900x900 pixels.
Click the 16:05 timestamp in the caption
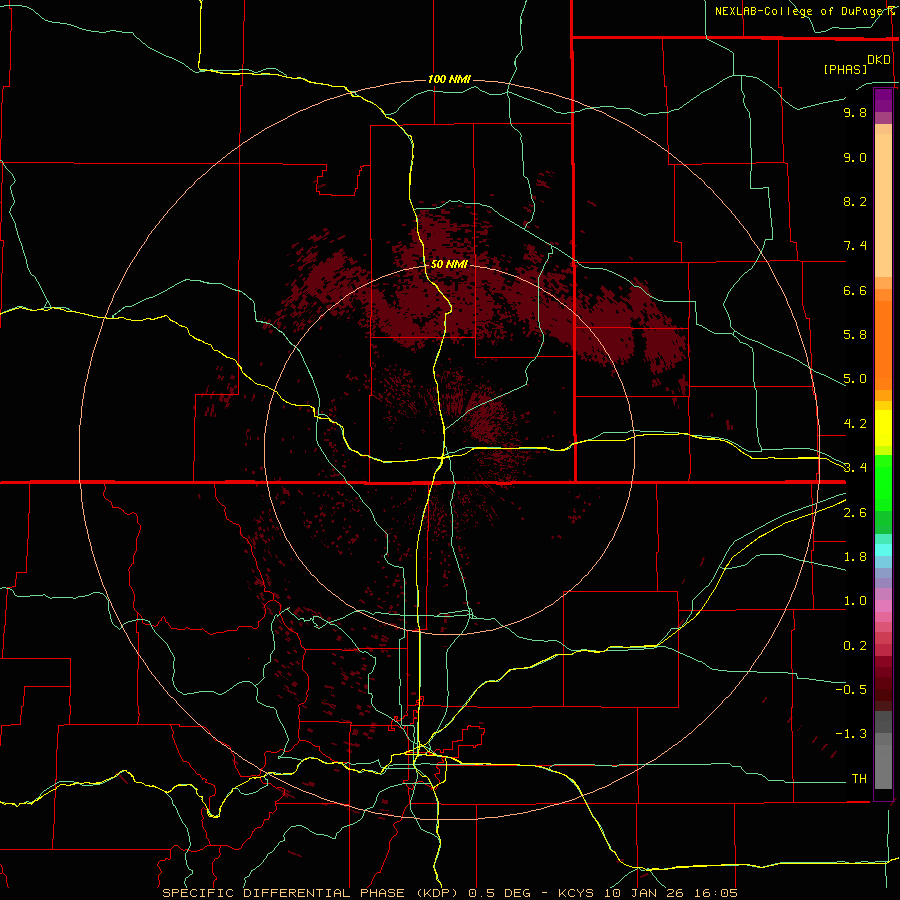click(x=715, y=893)
